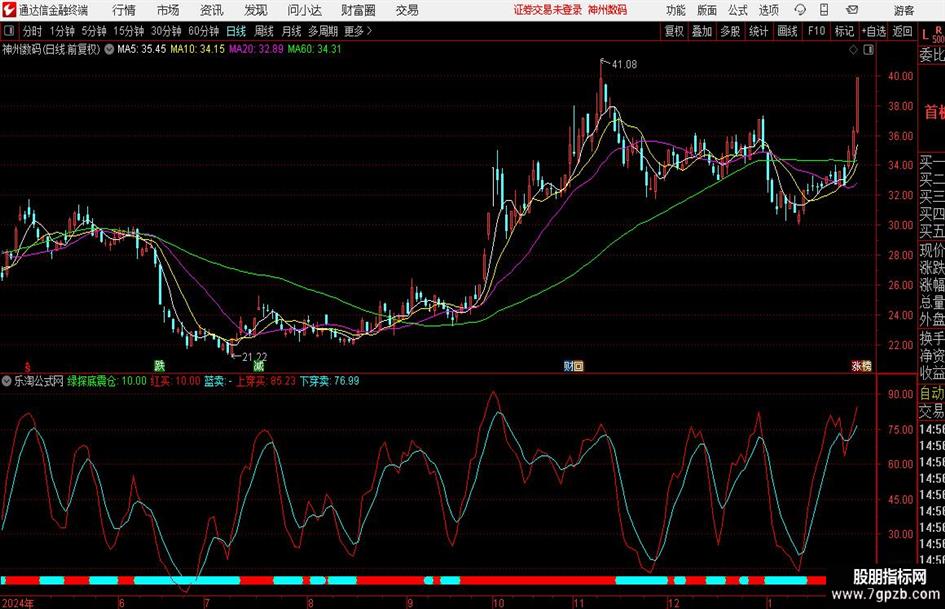Switch to the 15分钟 period tab
This screenshot has width=945, height=609.
tap(129, 31)
